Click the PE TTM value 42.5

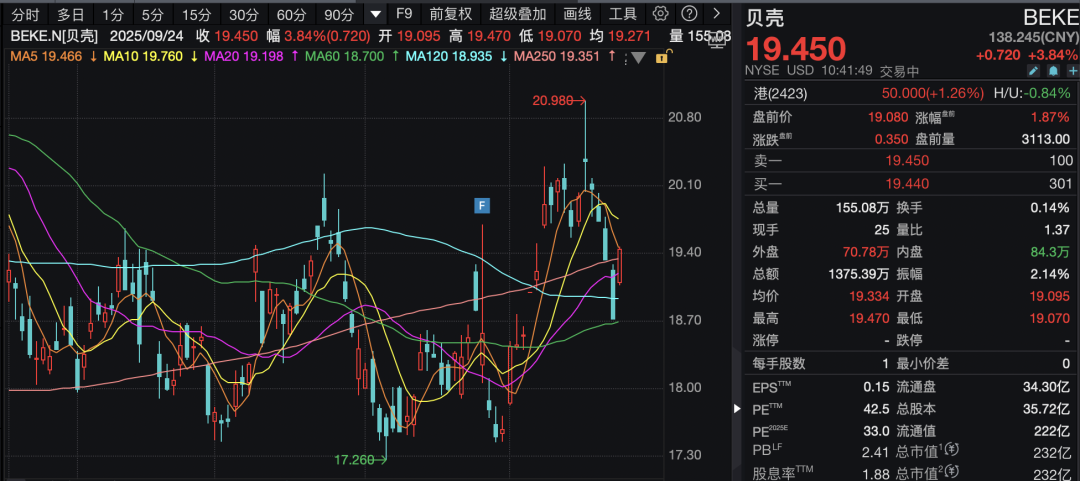click(877, 409)
